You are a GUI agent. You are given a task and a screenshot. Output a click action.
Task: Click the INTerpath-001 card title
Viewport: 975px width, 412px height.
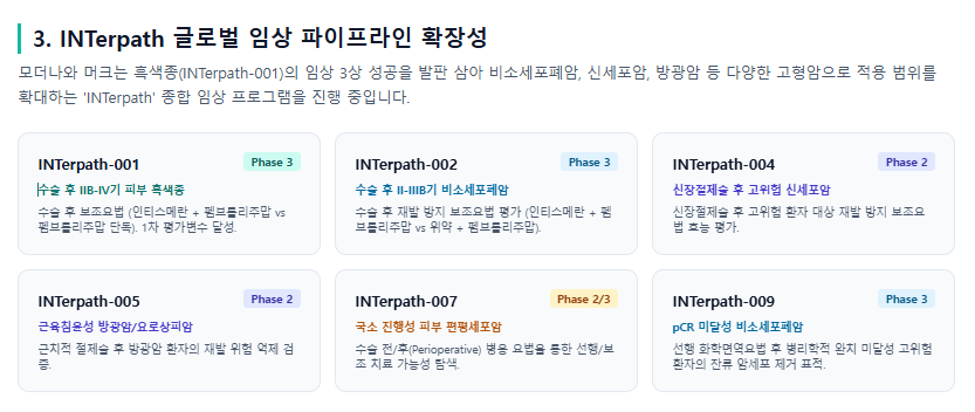click(x=88, y=165)
